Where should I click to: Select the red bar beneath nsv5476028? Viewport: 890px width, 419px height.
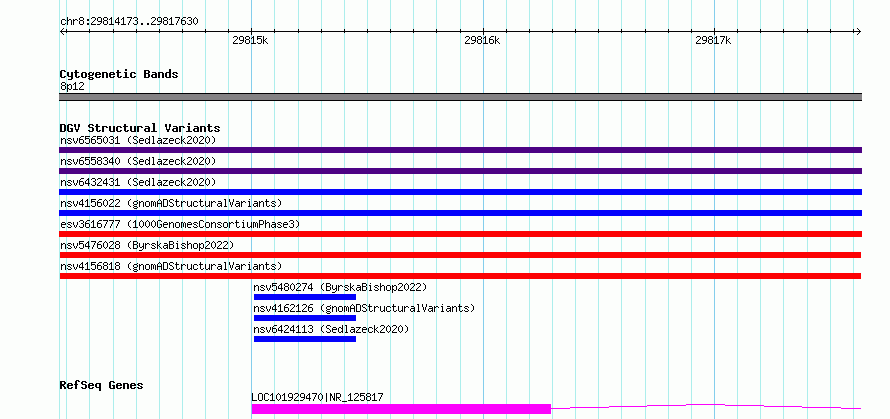coord(460,255)
